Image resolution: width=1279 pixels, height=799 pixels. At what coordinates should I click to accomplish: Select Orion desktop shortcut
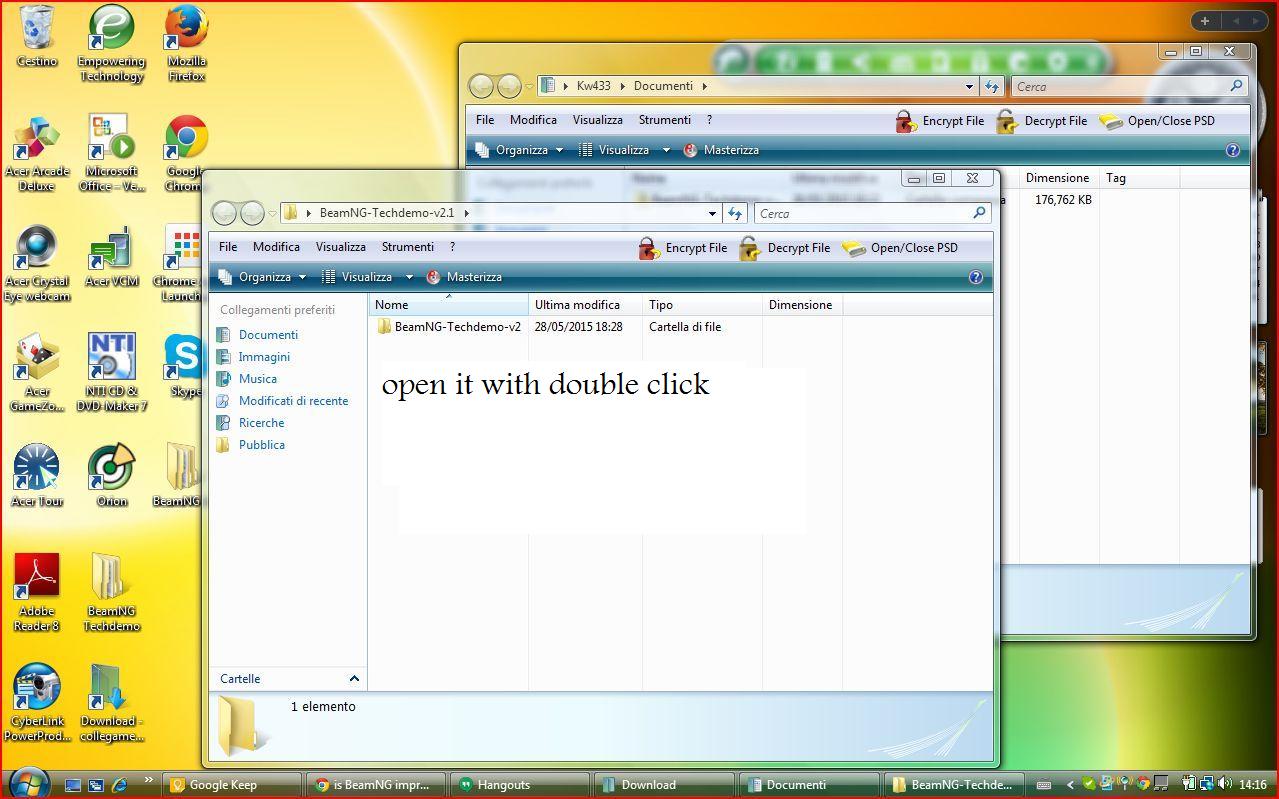(x=111, y=476)
